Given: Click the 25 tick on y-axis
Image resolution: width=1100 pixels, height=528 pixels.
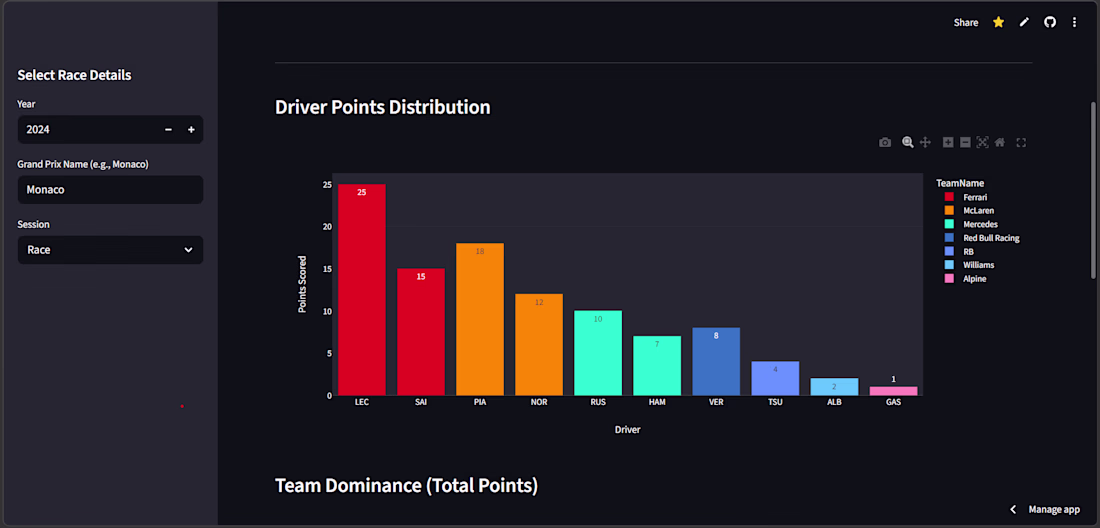Looking at the screenshot, I should point(327,184).
